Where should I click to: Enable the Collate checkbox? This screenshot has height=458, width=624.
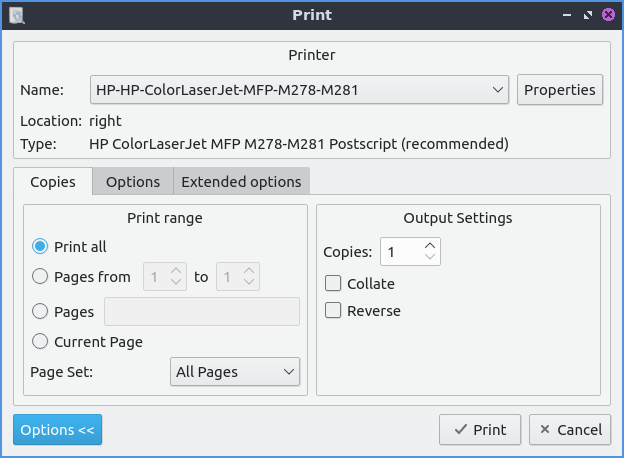(334, 284)
